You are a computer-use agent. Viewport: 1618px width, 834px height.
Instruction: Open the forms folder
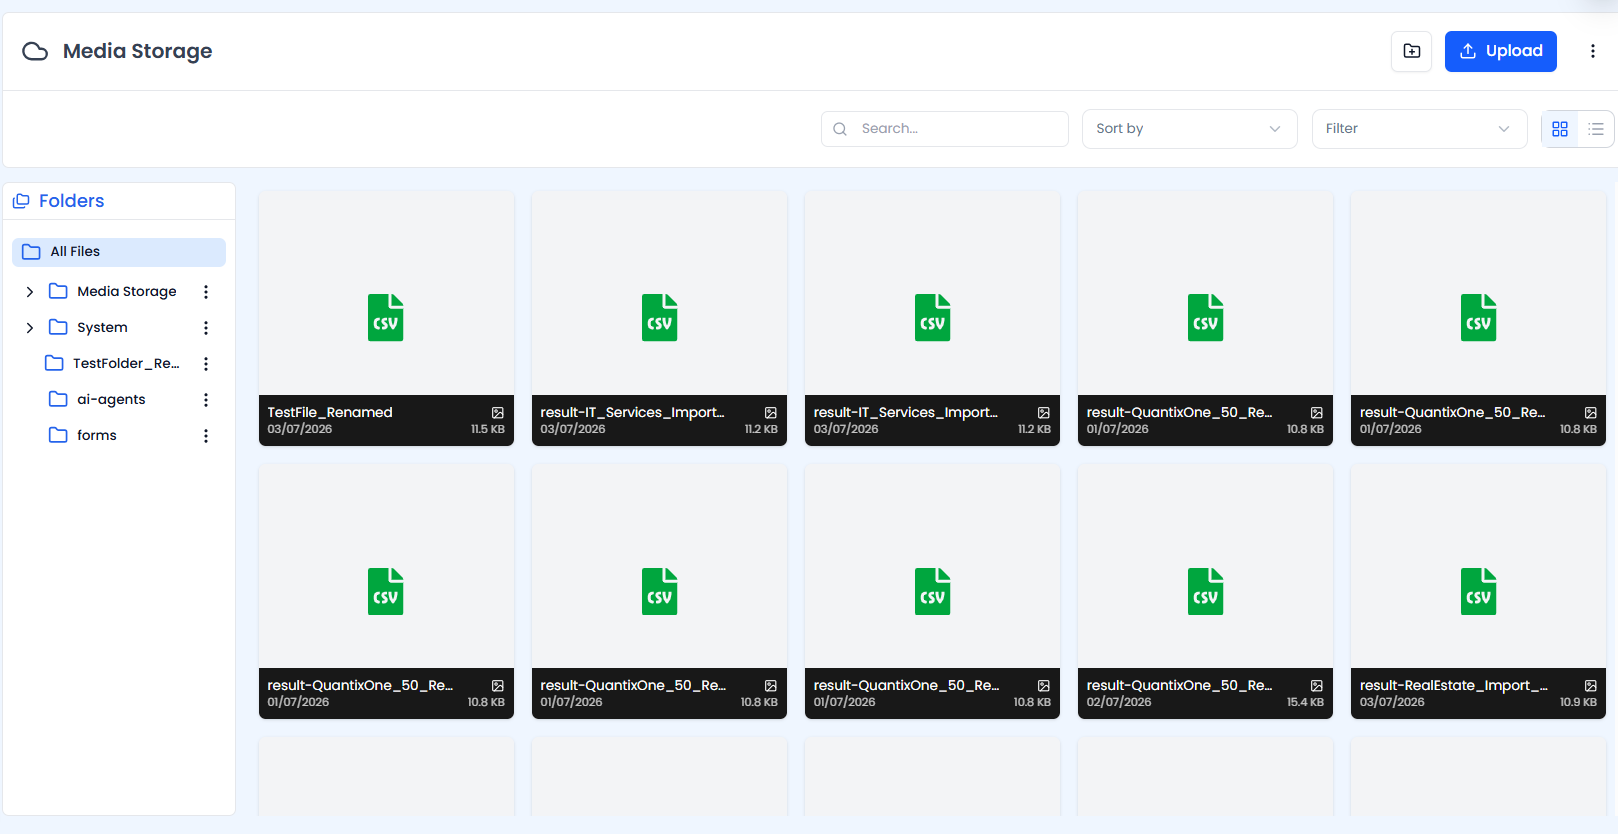click(x=96, y=436)
